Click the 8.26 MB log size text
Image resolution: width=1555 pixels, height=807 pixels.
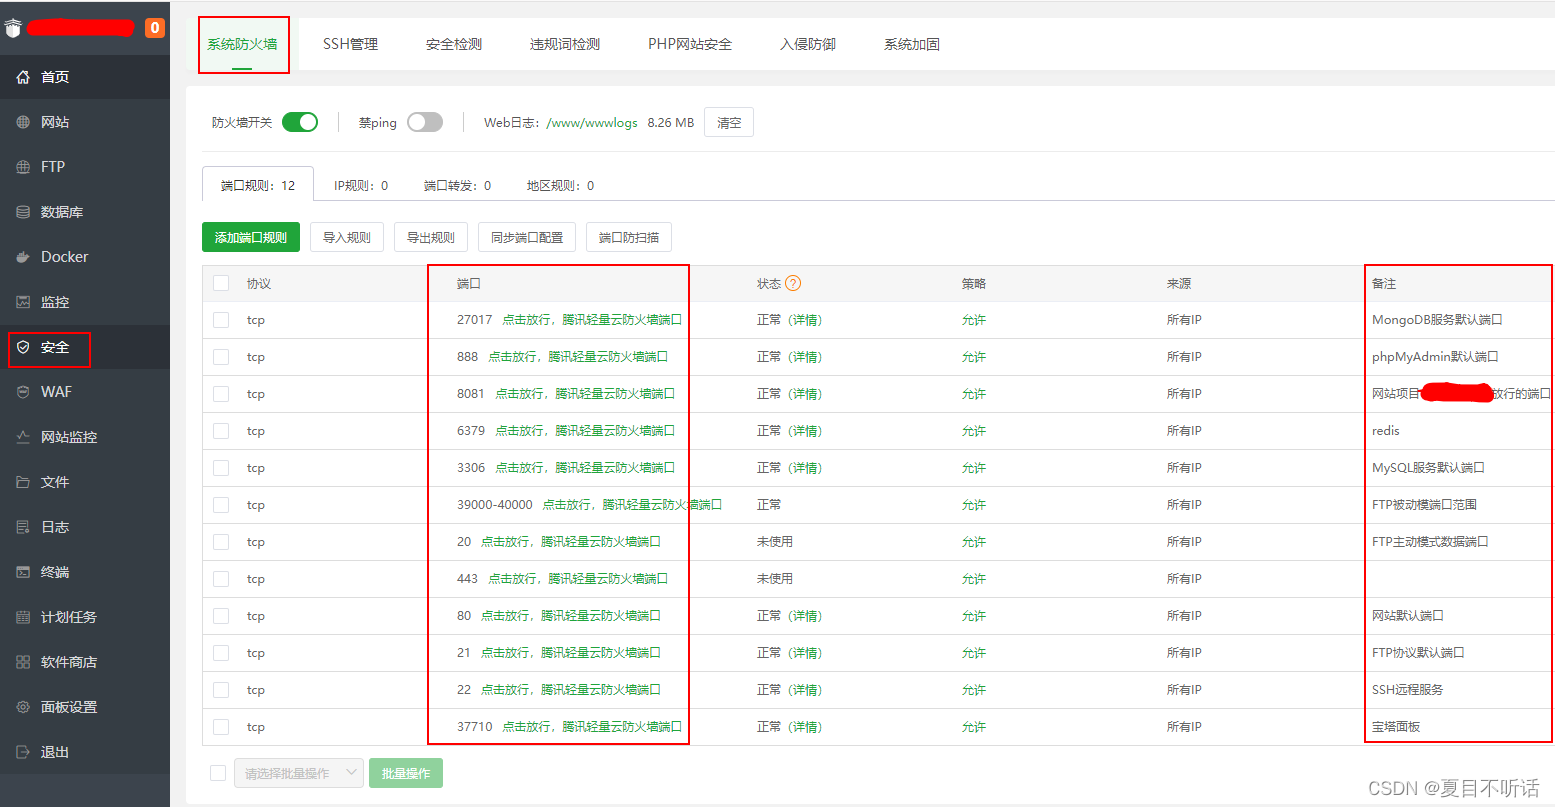point(671,122)
